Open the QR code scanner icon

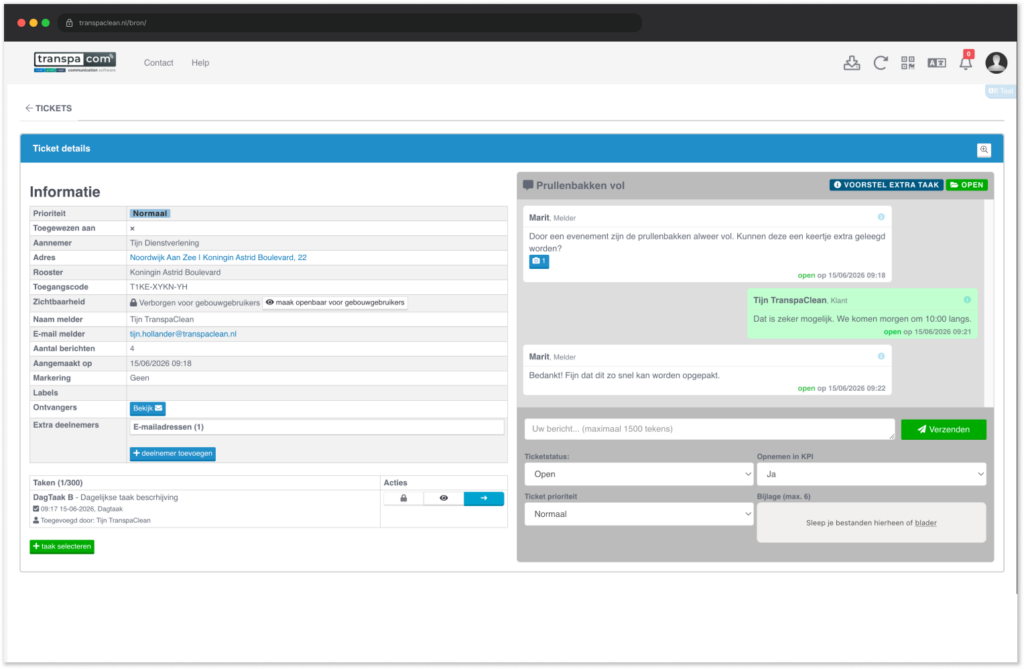(908, 63)
